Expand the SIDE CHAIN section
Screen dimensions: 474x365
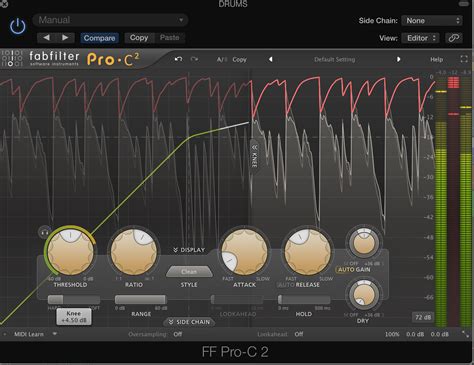[189, 322]
